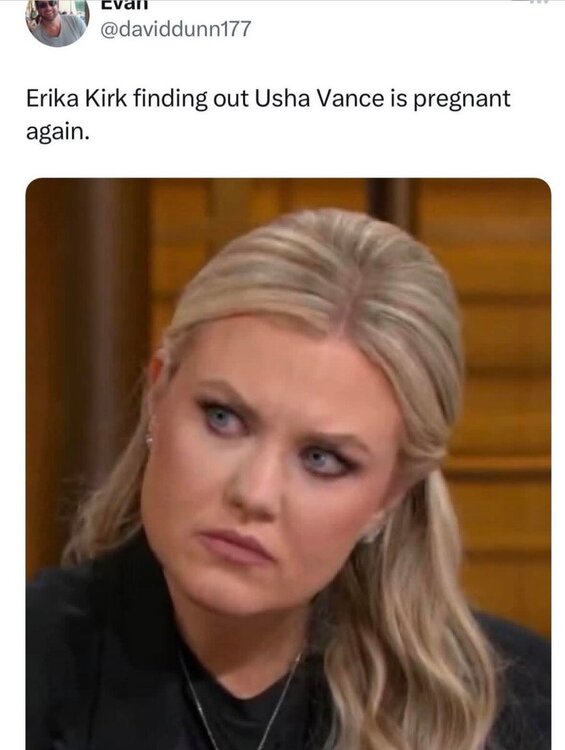Screen dimensions: 565x750
Task: Open the more options ellipsis icon
Action: pos(534,2)
